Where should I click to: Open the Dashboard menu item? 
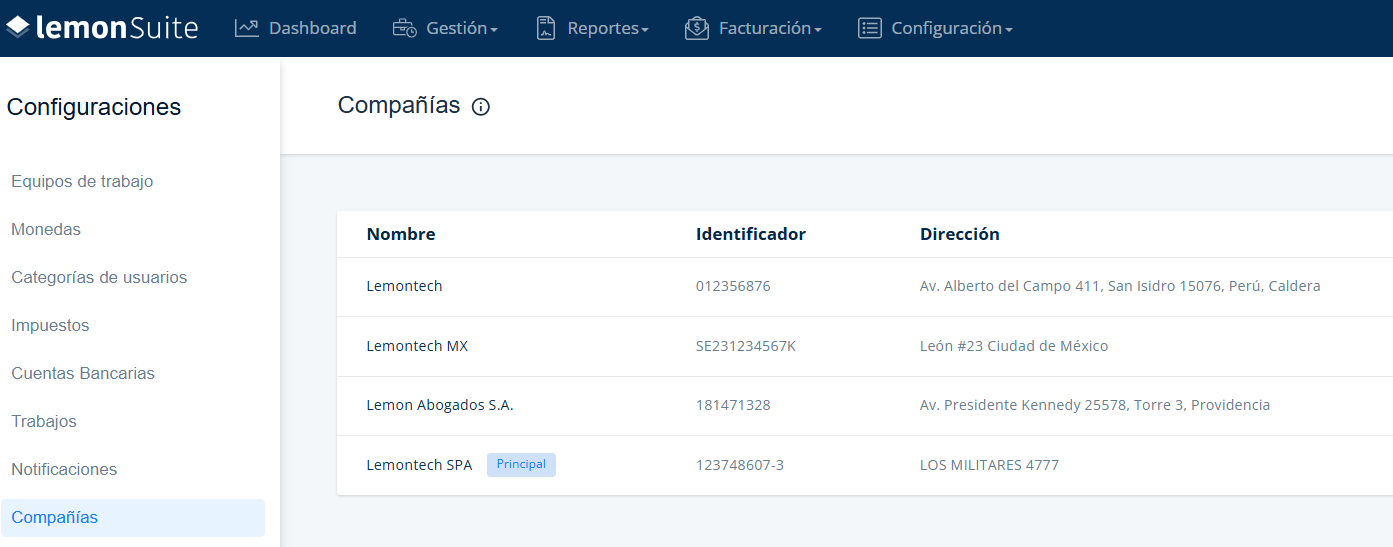point(296,28)
